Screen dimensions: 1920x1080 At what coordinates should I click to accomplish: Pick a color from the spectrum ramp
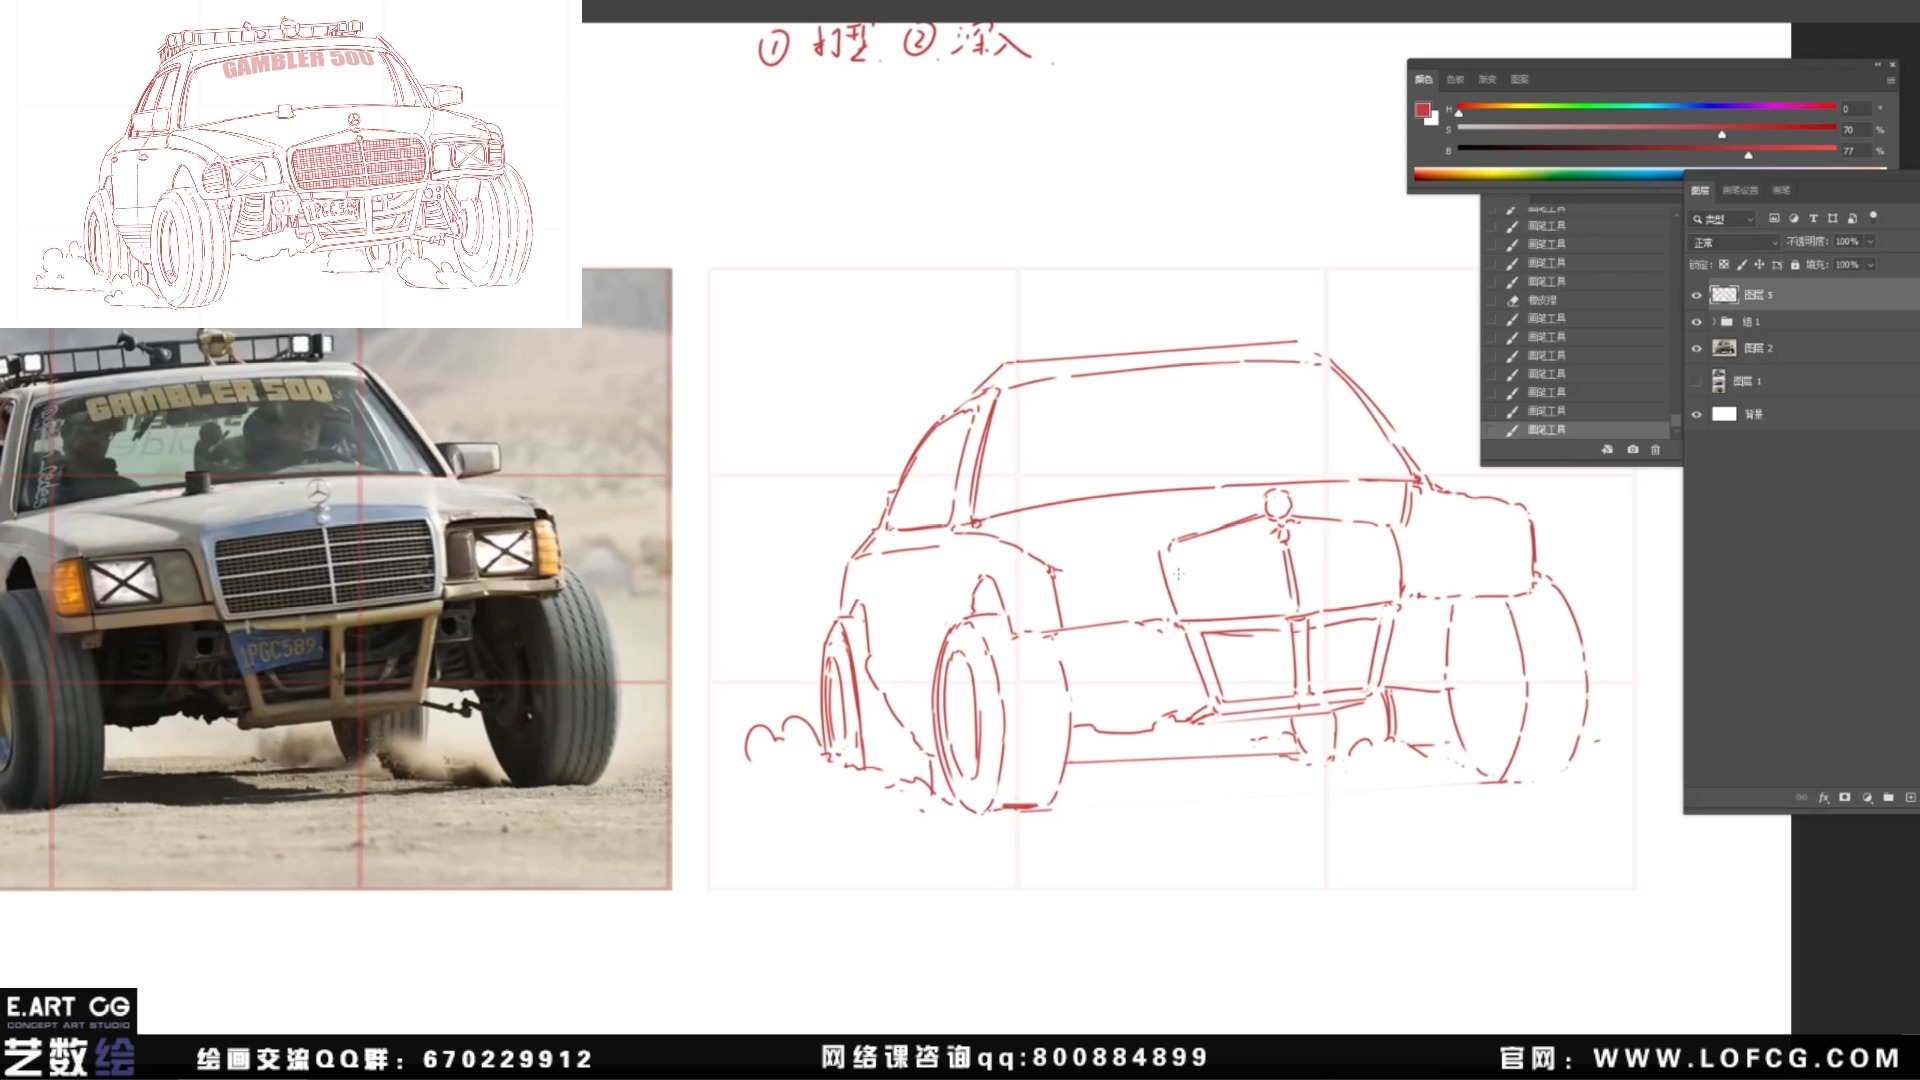tap(1548, 174)
